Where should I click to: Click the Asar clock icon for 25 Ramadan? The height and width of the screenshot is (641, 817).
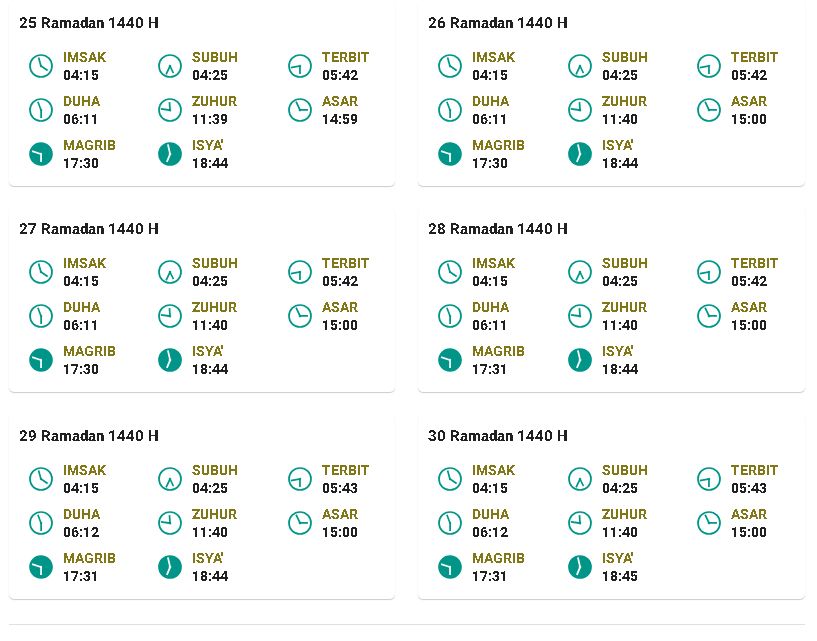click(x=300, y=110)
